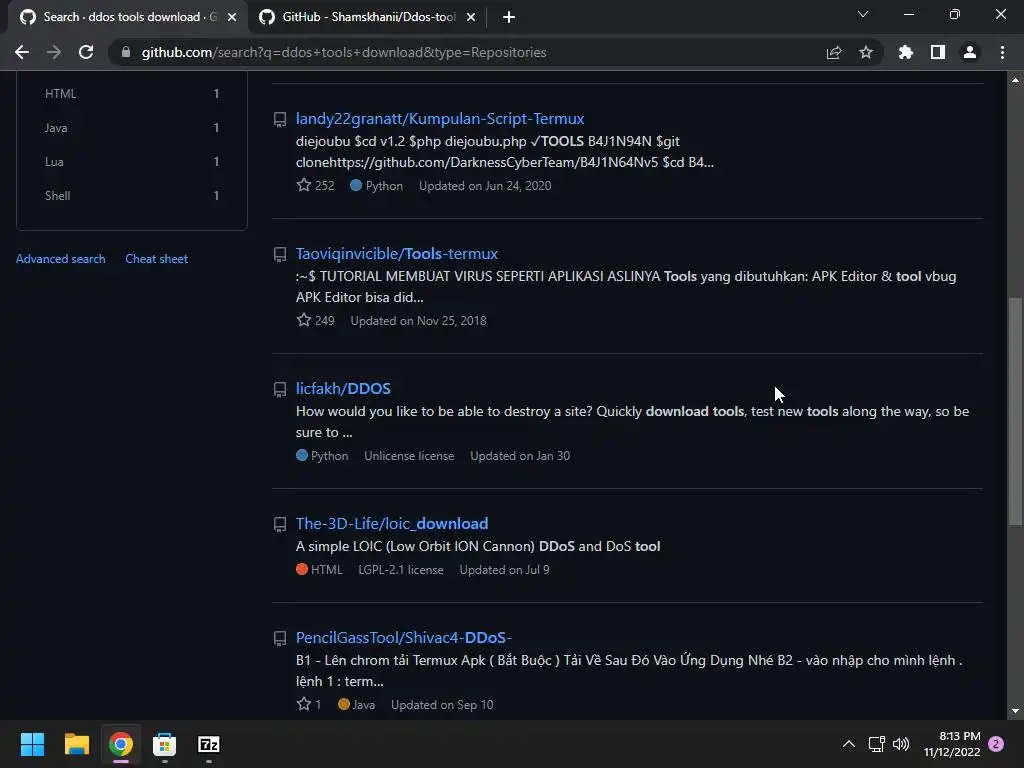Open the Chrome three-dot menu
1024x768 pixels.
click(x=1002, y=52)
